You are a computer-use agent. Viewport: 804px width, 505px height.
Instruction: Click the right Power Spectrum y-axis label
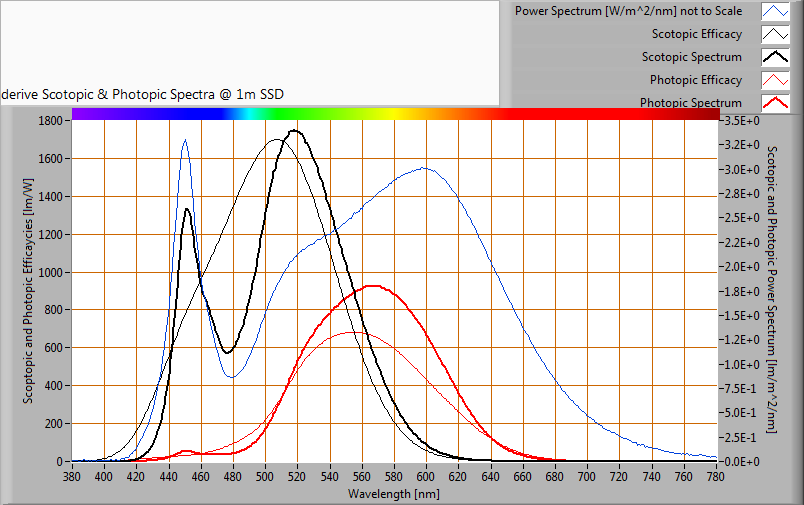(771, 289)
